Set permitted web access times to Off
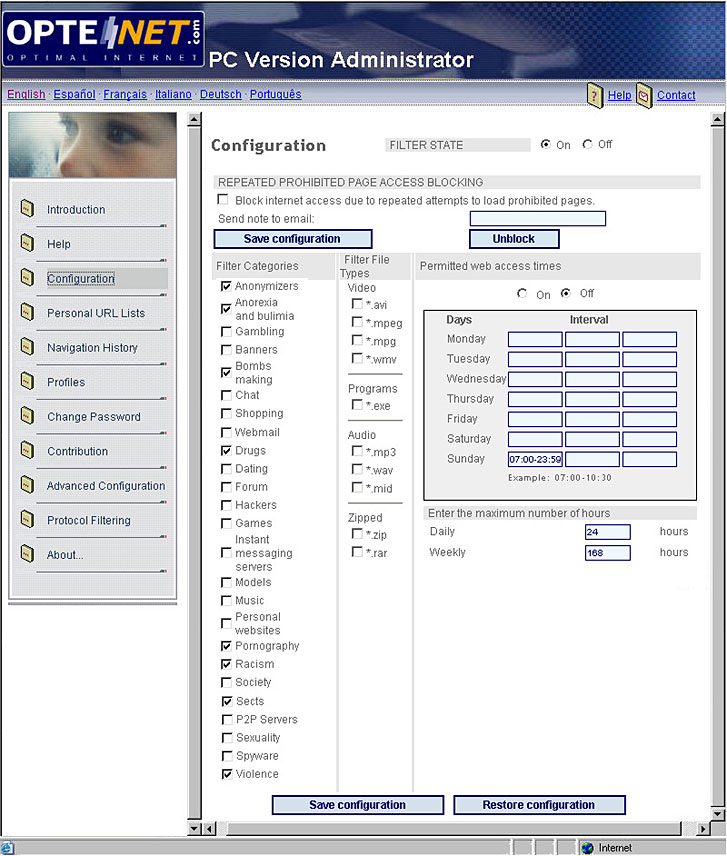This screenshot has height=856, width=727. pos(566,294)
